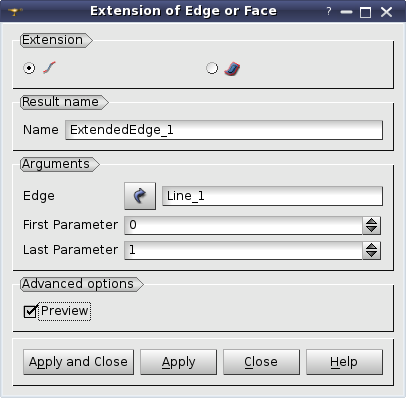Click the Name field containing ExtendedEdge_1
The image size is (406, 398).
[224, 130]
